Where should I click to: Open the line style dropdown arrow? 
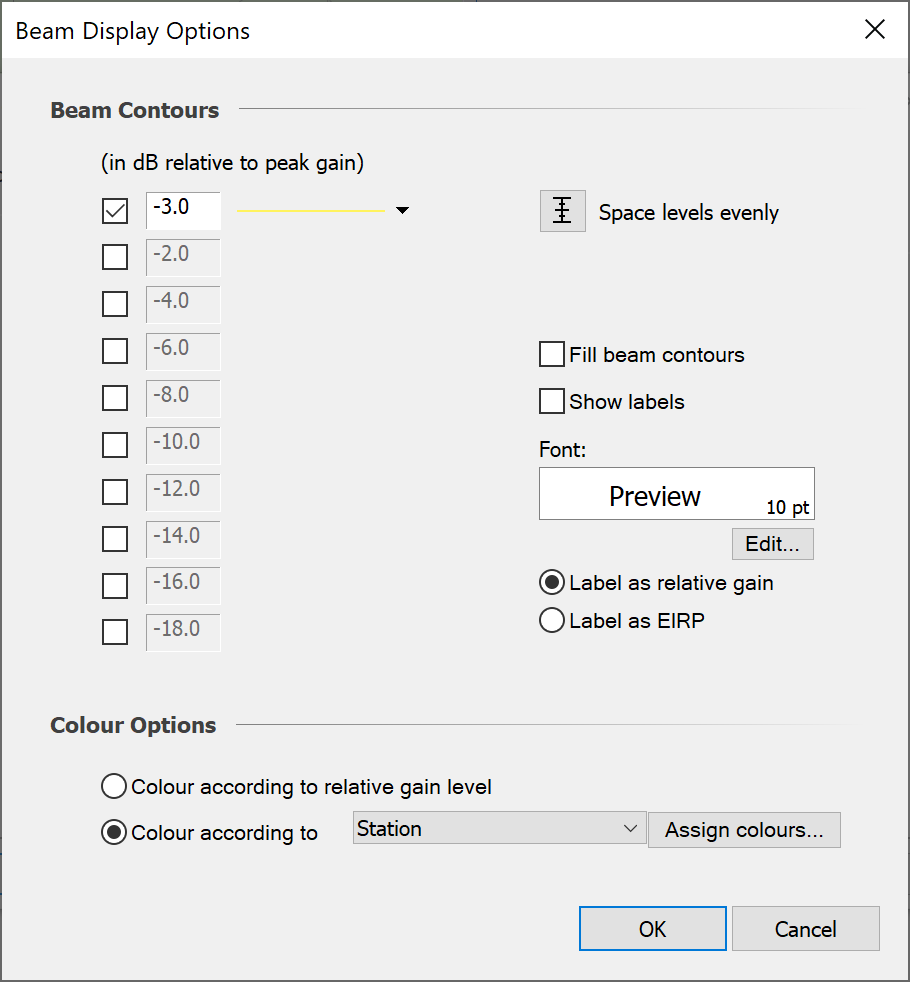point(402,210)
